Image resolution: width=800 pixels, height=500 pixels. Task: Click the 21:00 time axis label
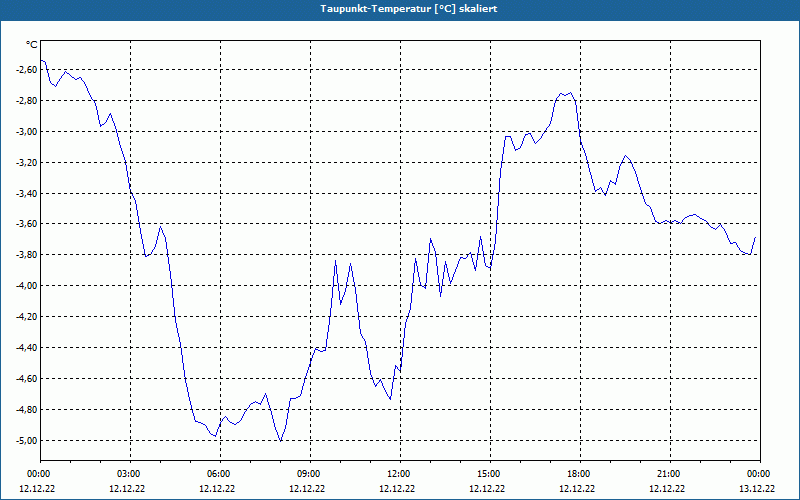pos(670,474)
